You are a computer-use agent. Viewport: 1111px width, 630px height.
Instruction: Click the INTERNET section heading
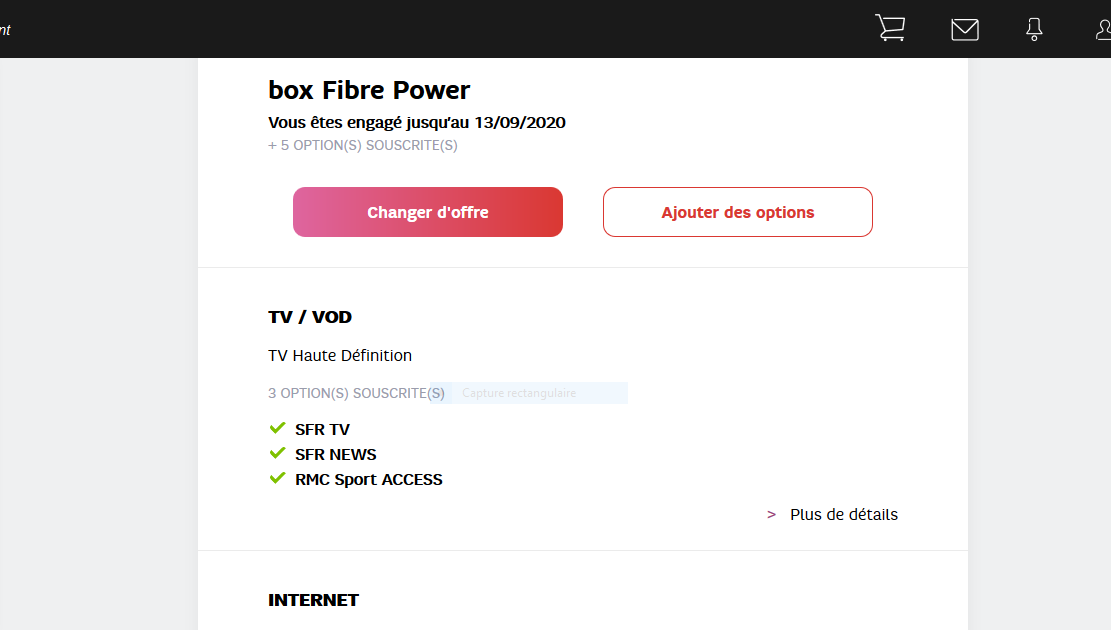pyautogui.click(x=313, y=600)
